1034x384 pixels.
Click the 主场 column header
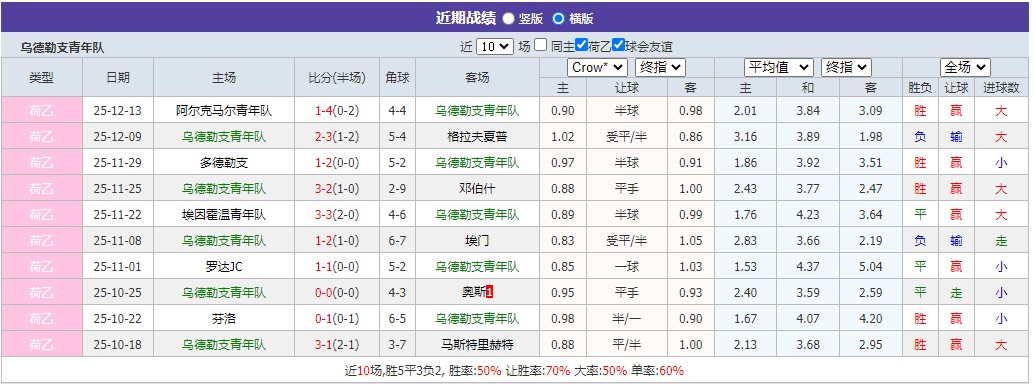pos(224,77)
